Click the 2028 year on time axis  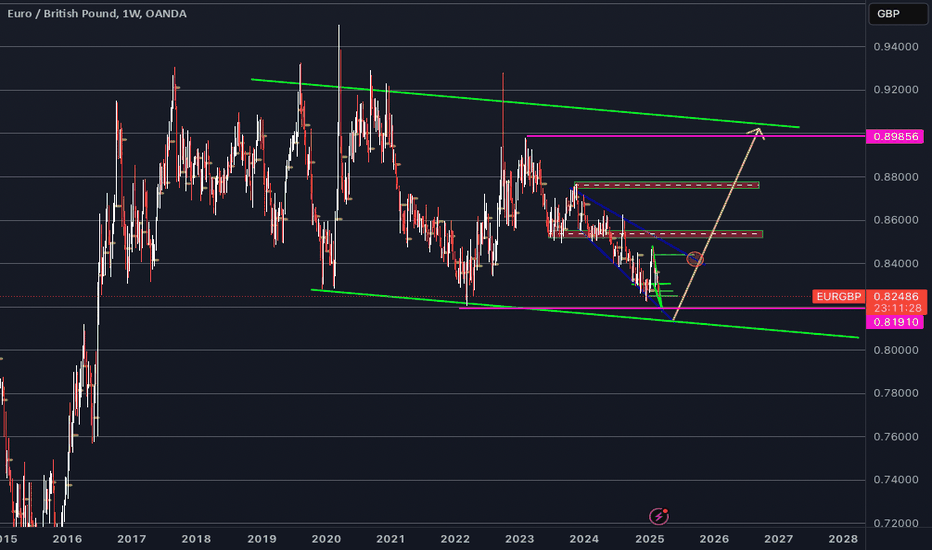click(843, 539)
